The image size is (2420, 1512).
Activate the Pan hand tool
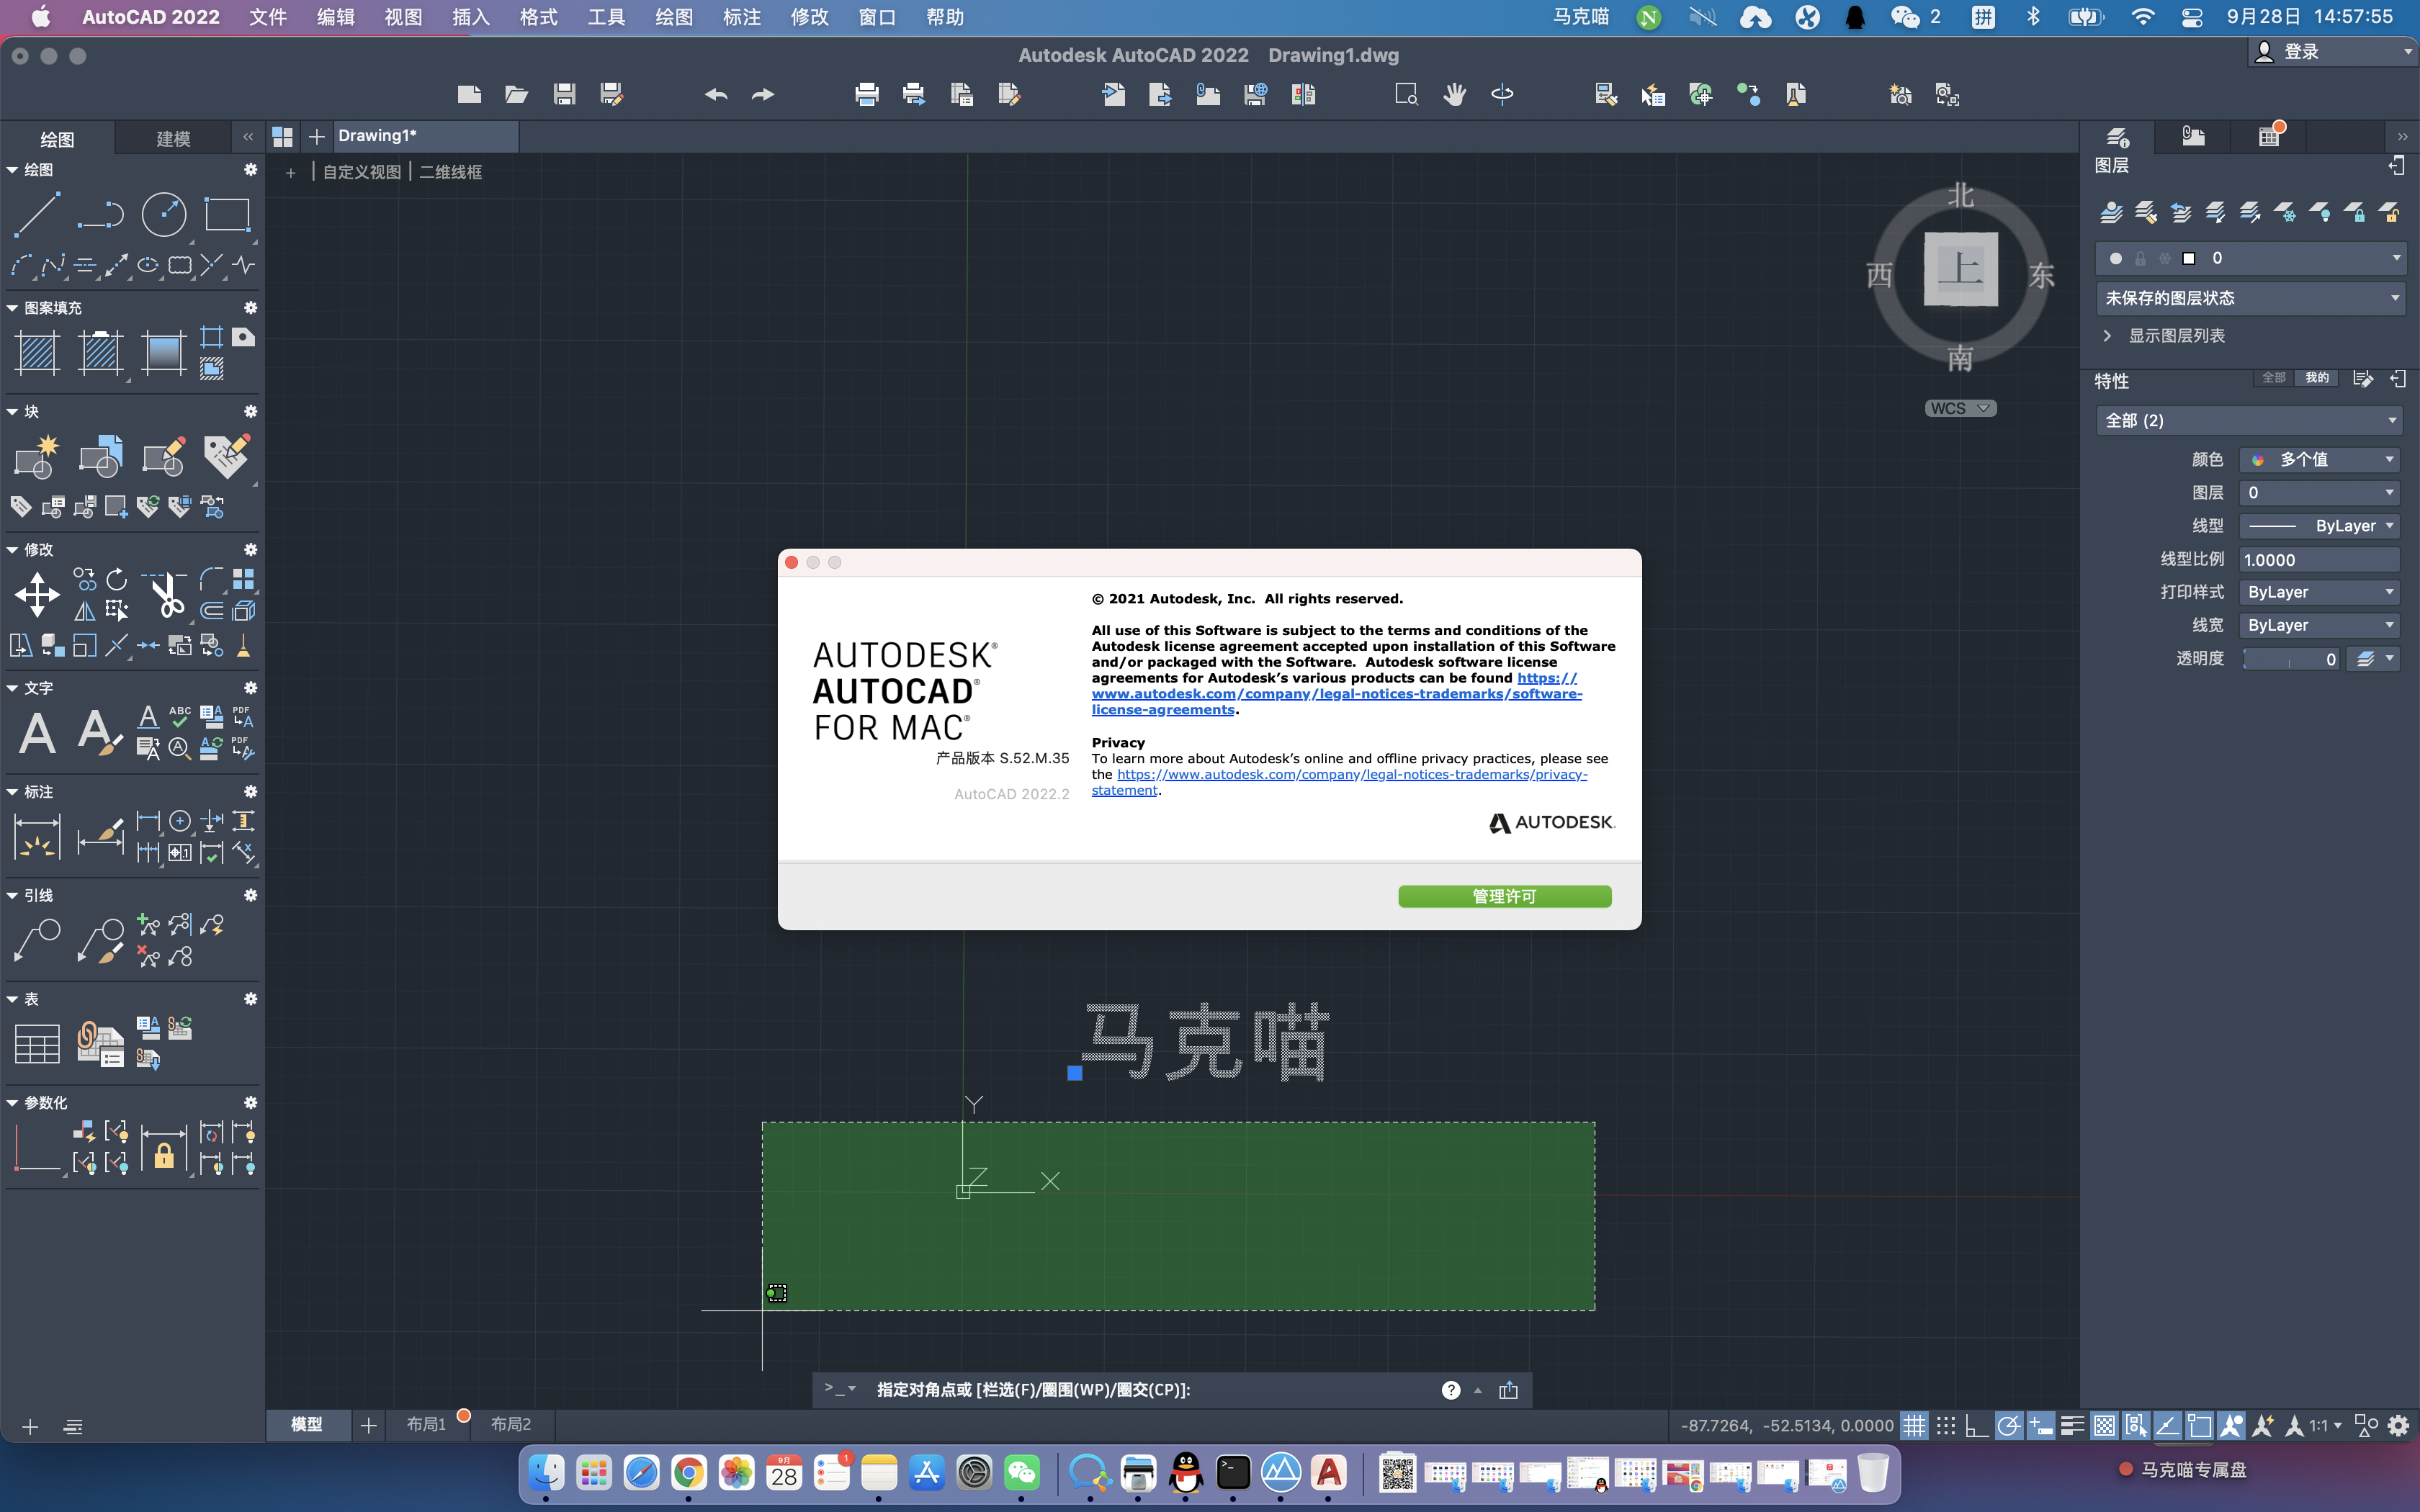pyautogui.click(x=1454, y=95)
